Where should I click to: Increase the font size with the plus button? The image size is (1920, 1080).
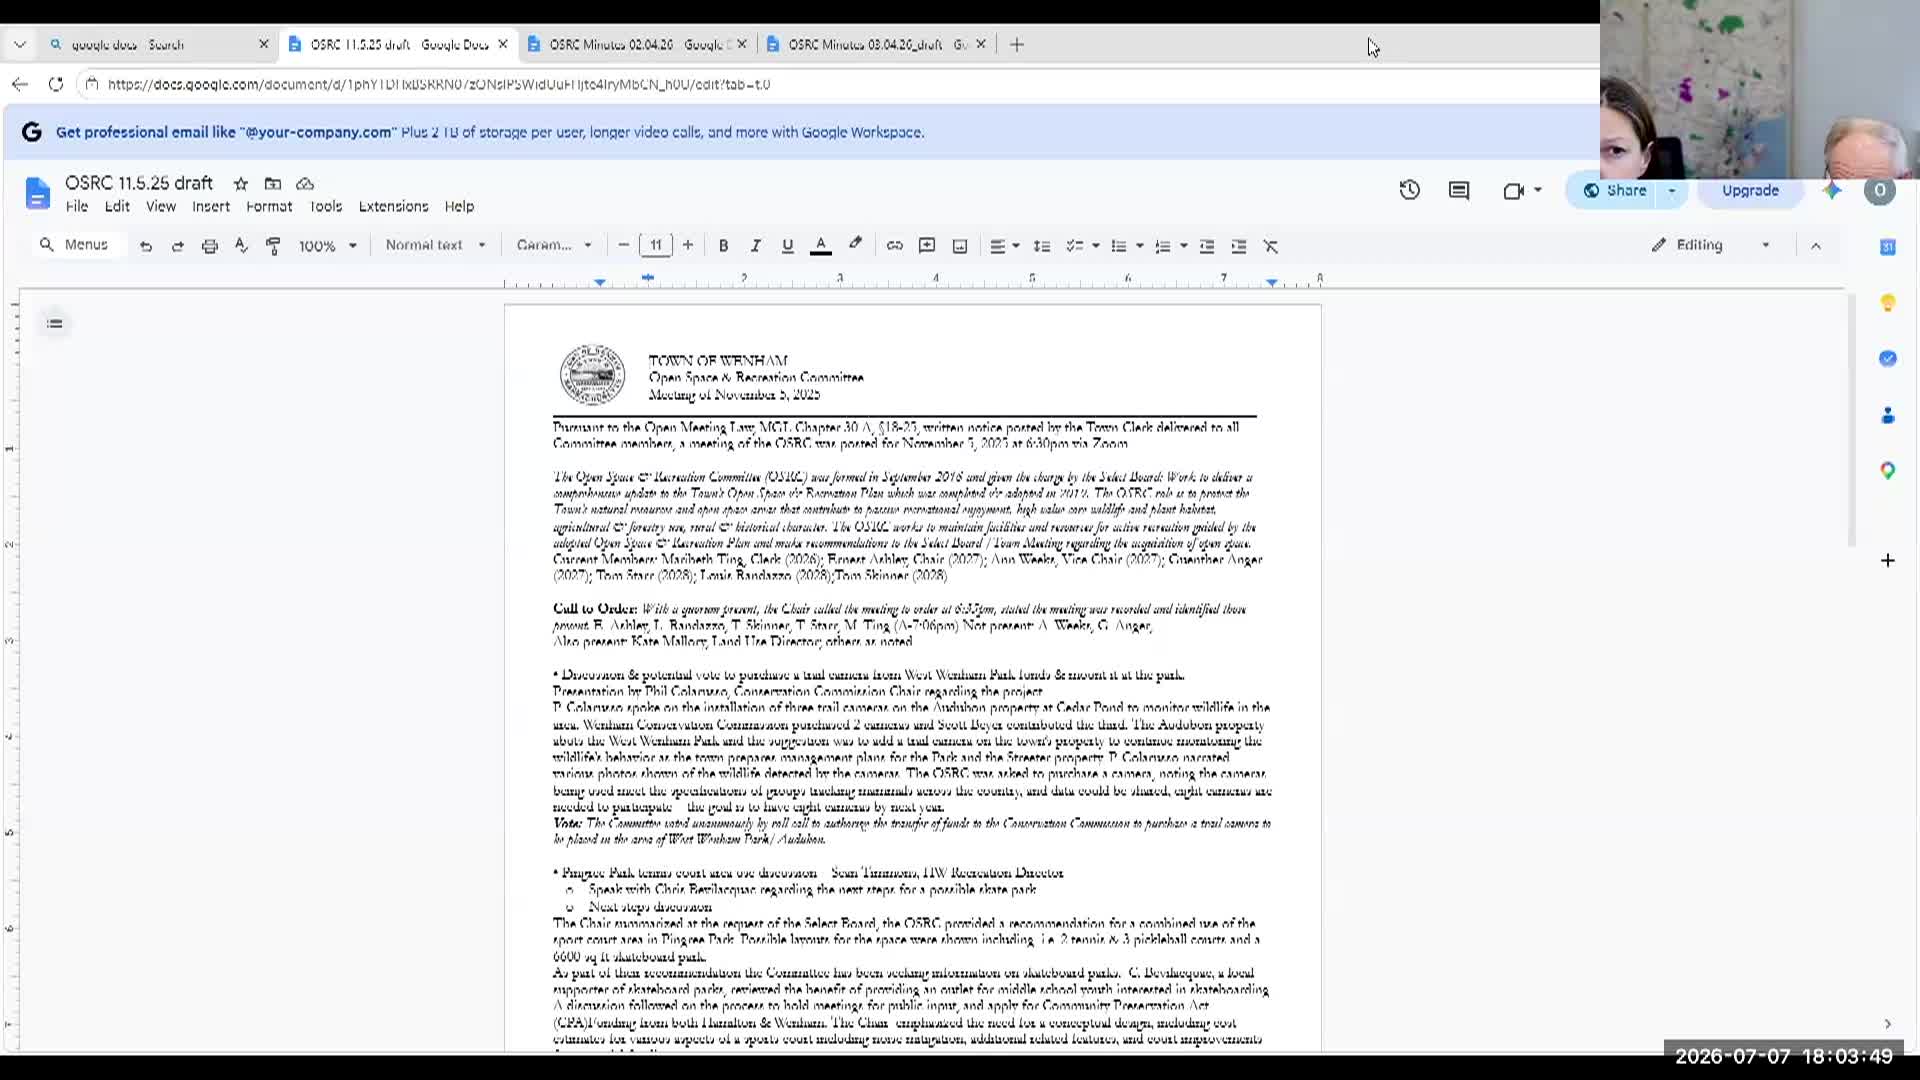pyautogui.click(x=688, y=245)
